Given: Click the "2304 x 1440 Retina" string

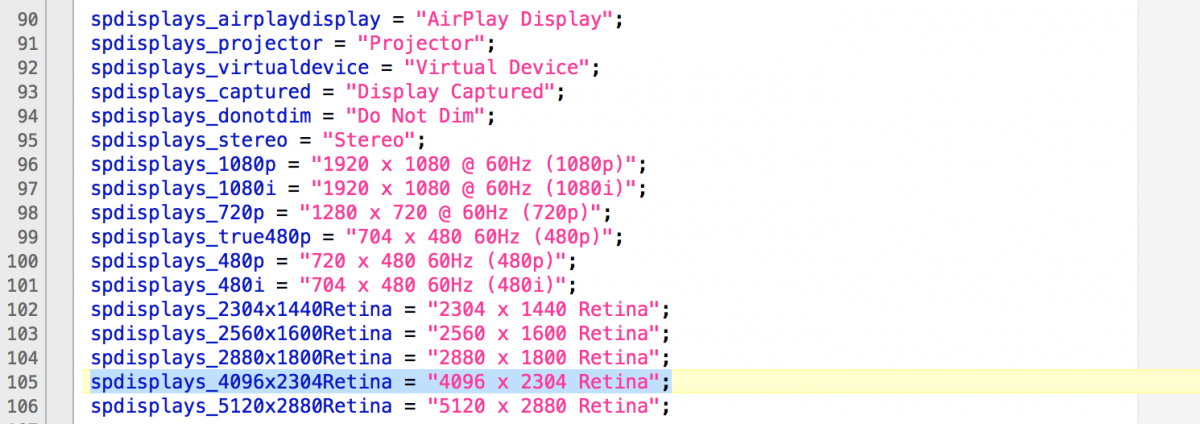Looking at the screenshot, I should (543, 309).
